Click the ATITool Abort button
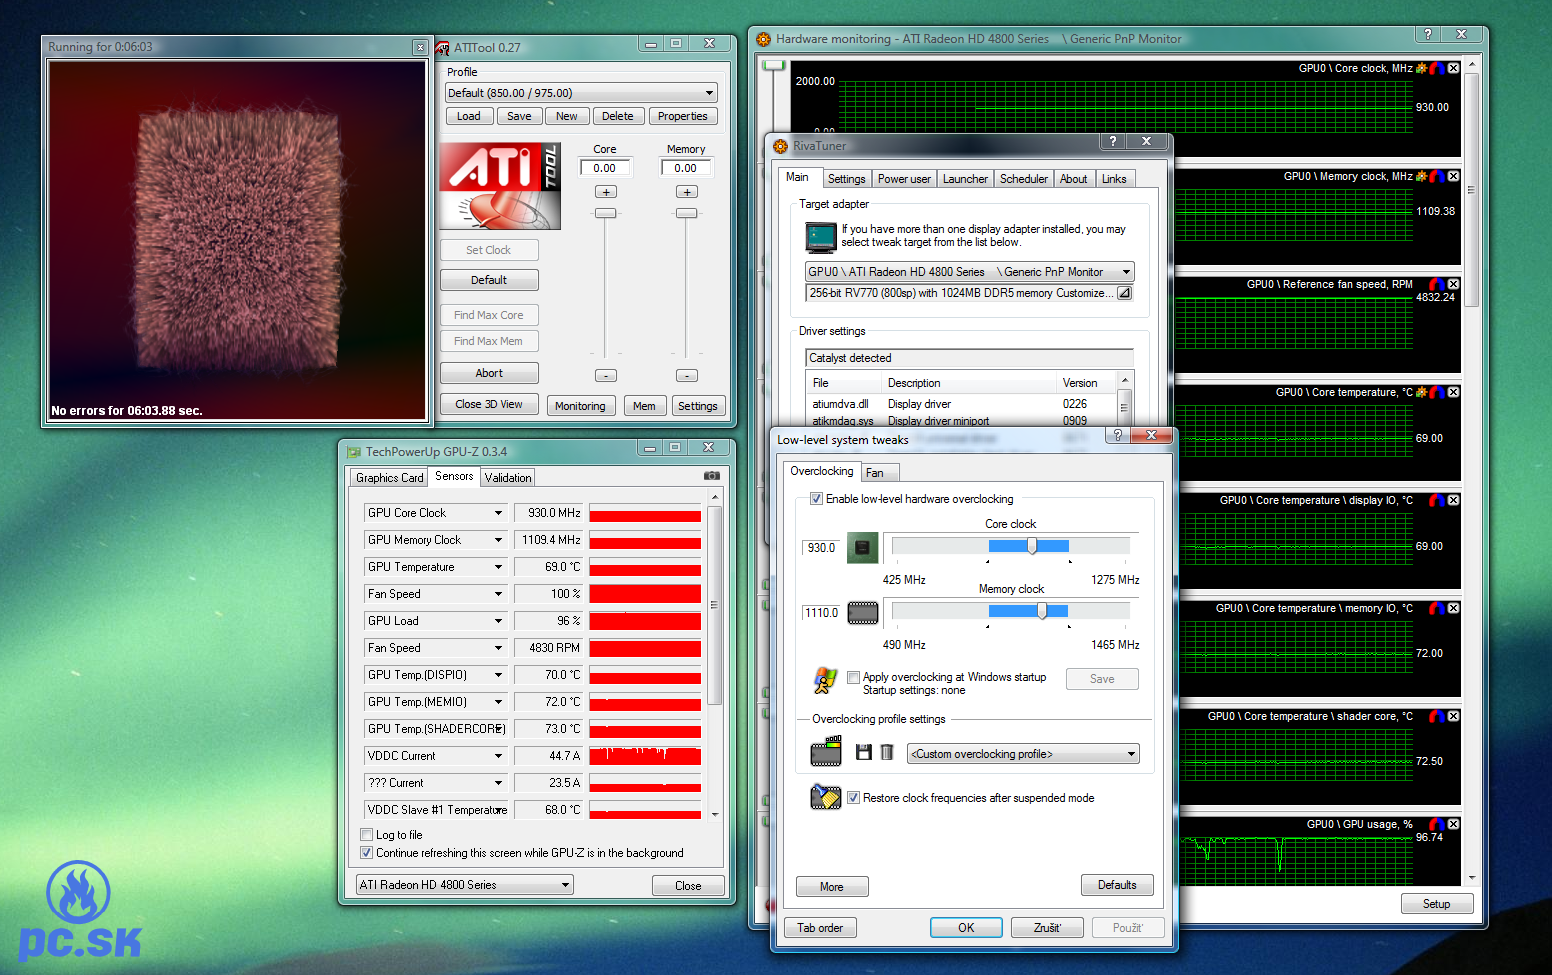The height and width of the screenshot is (975, 1552). pos(489,373)
